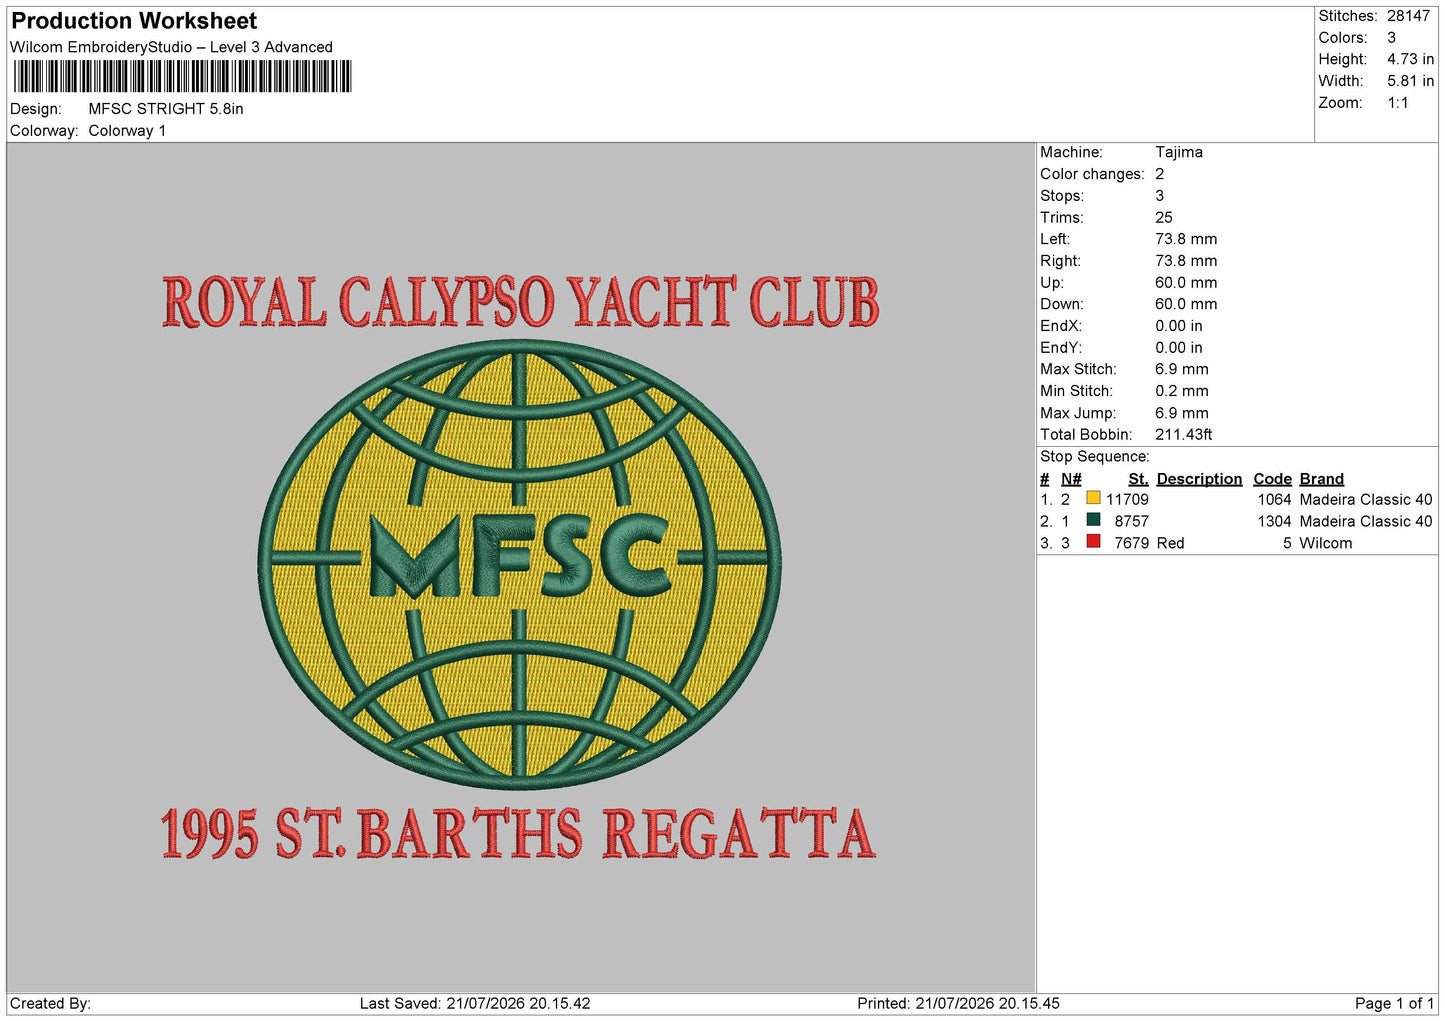Click the 'Created By:' footer label
This screenshot has height=1021, width=1445.
pos(50,1004)
